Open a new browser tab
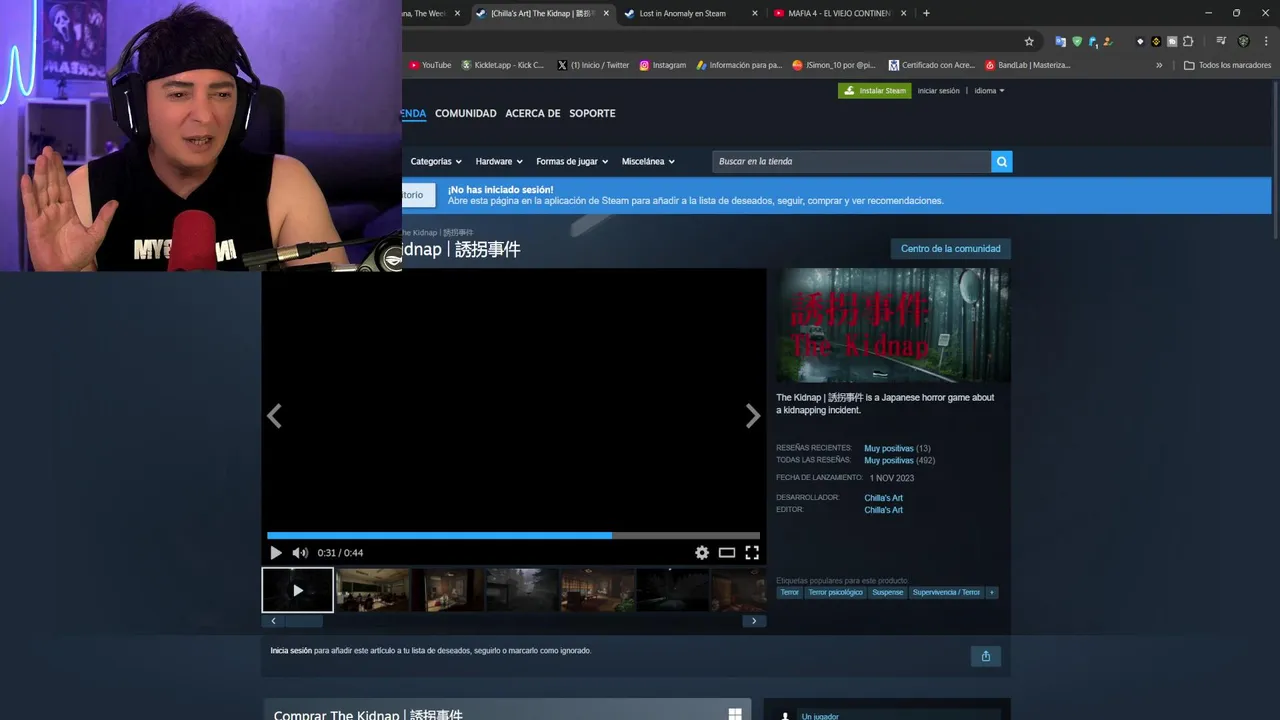Screen dimensions: 1280x720 click(x=926, y=14)
